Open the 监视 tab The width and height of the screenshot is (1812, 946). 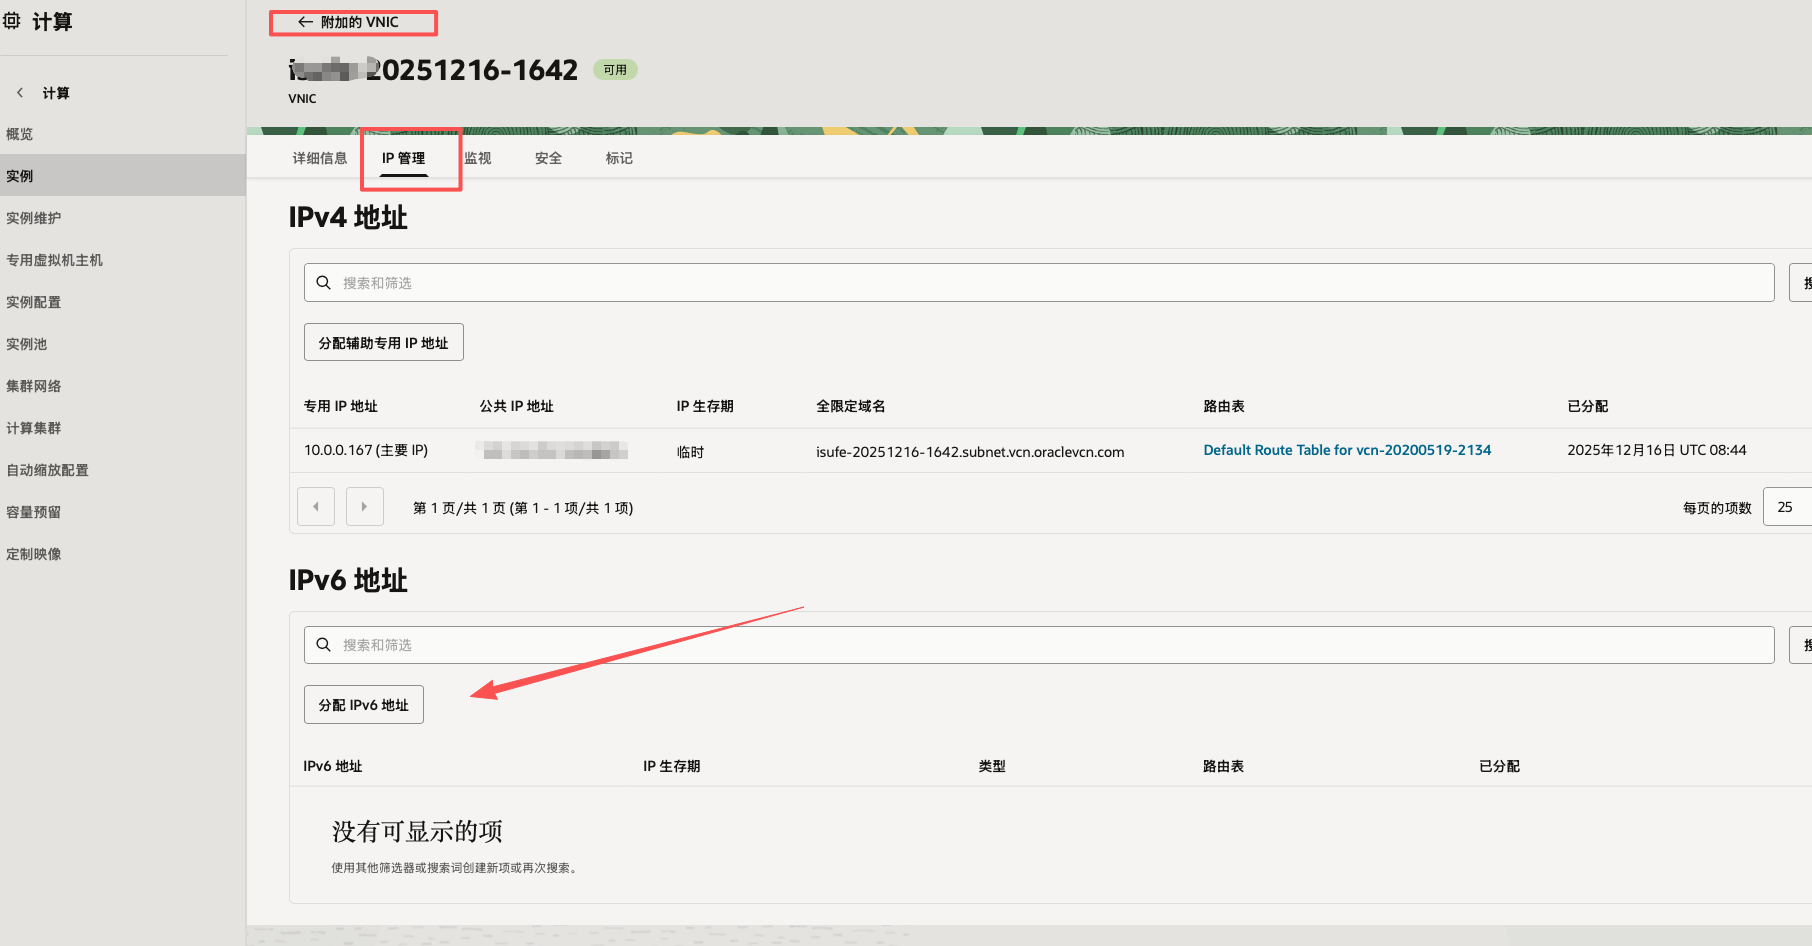tap(478, 158)
